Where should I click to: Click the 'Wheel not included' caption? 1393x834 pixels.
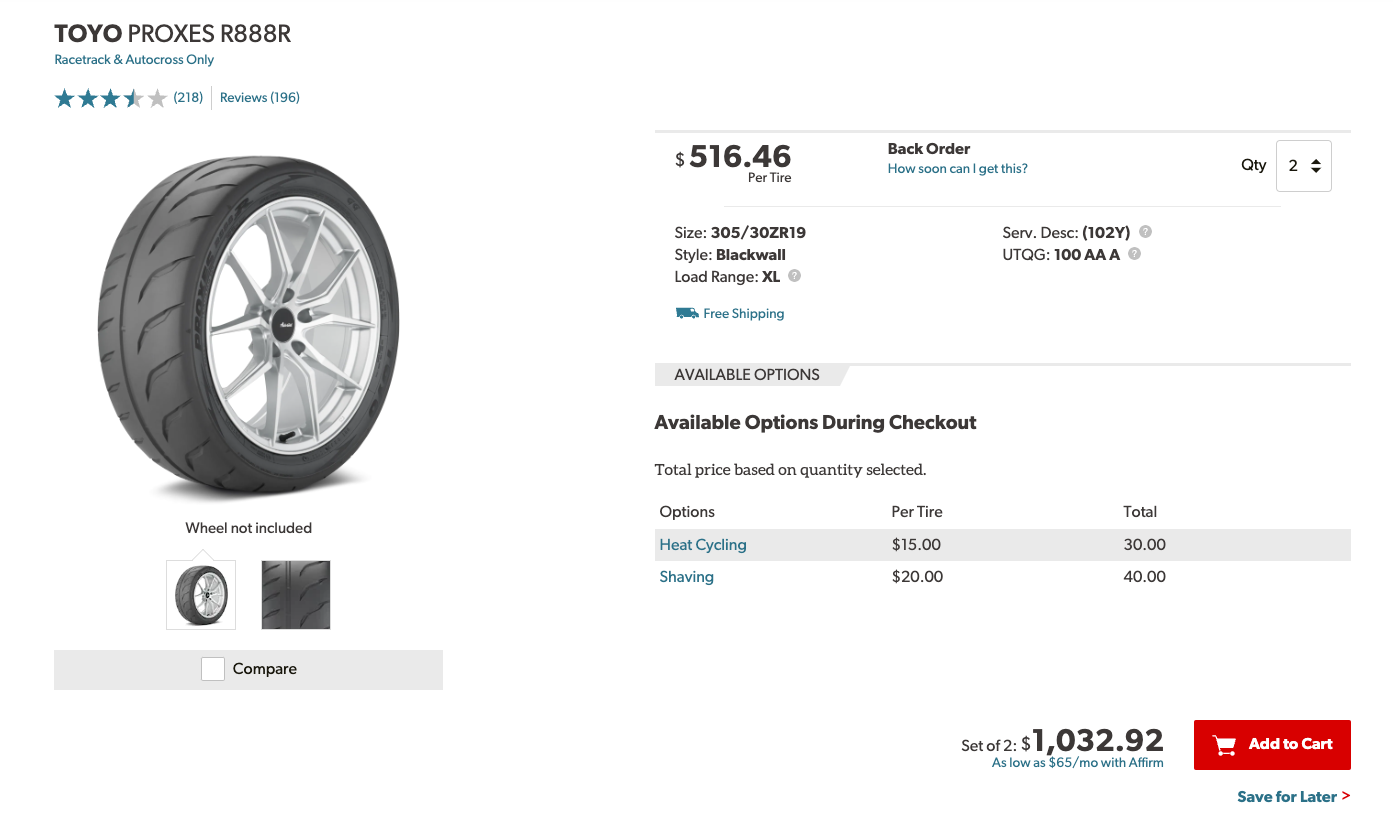coord(249,528)
